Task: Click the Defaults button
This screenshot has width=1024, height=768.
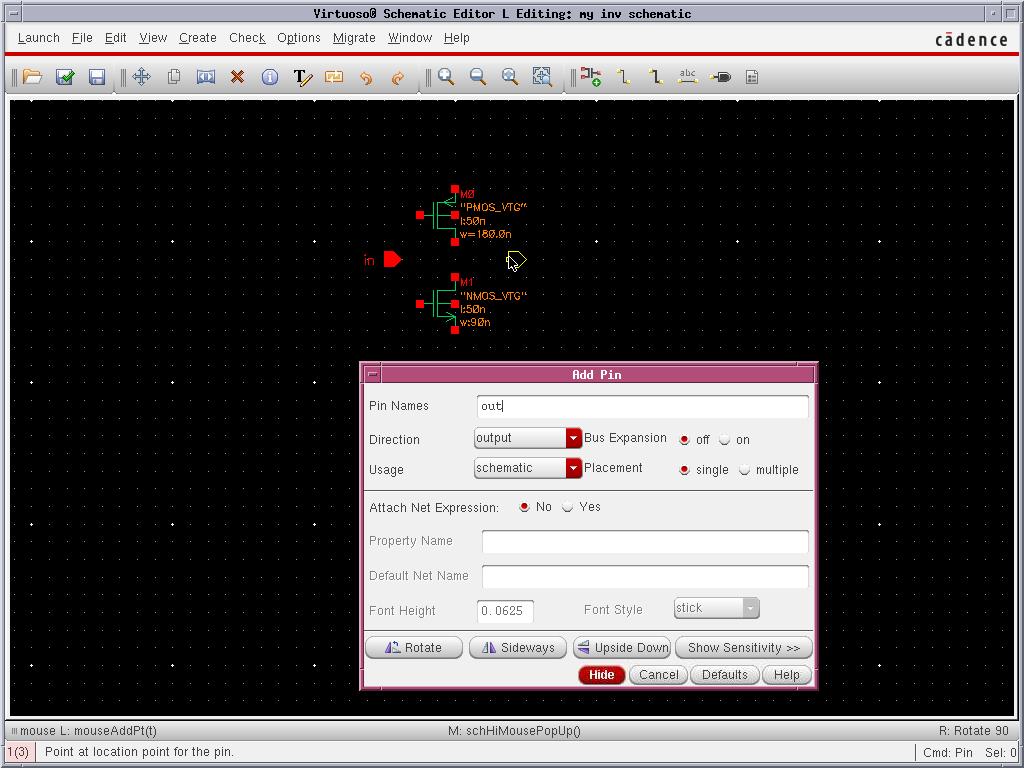Action: [724, 675]
